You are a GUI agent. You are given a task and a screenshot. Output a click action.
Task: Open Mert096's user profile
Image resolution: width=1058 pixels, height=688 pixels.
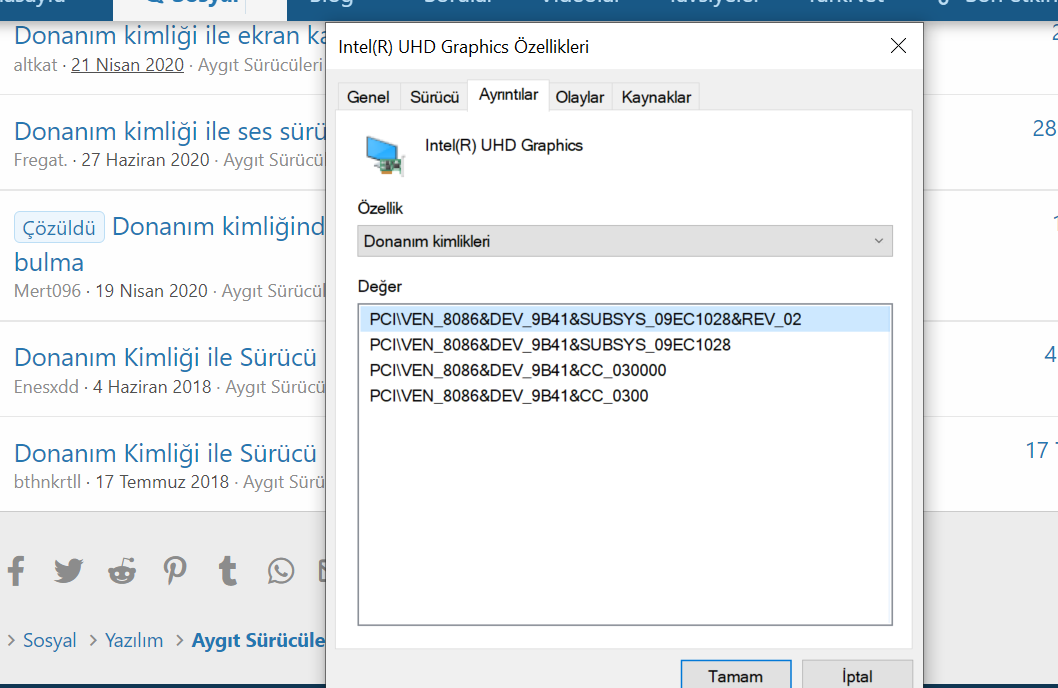(x=47, y=291)
